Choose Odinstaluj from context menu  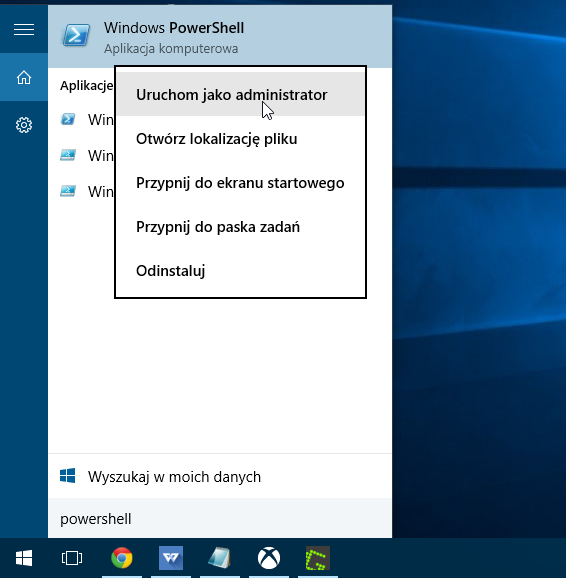click(240, 271)
